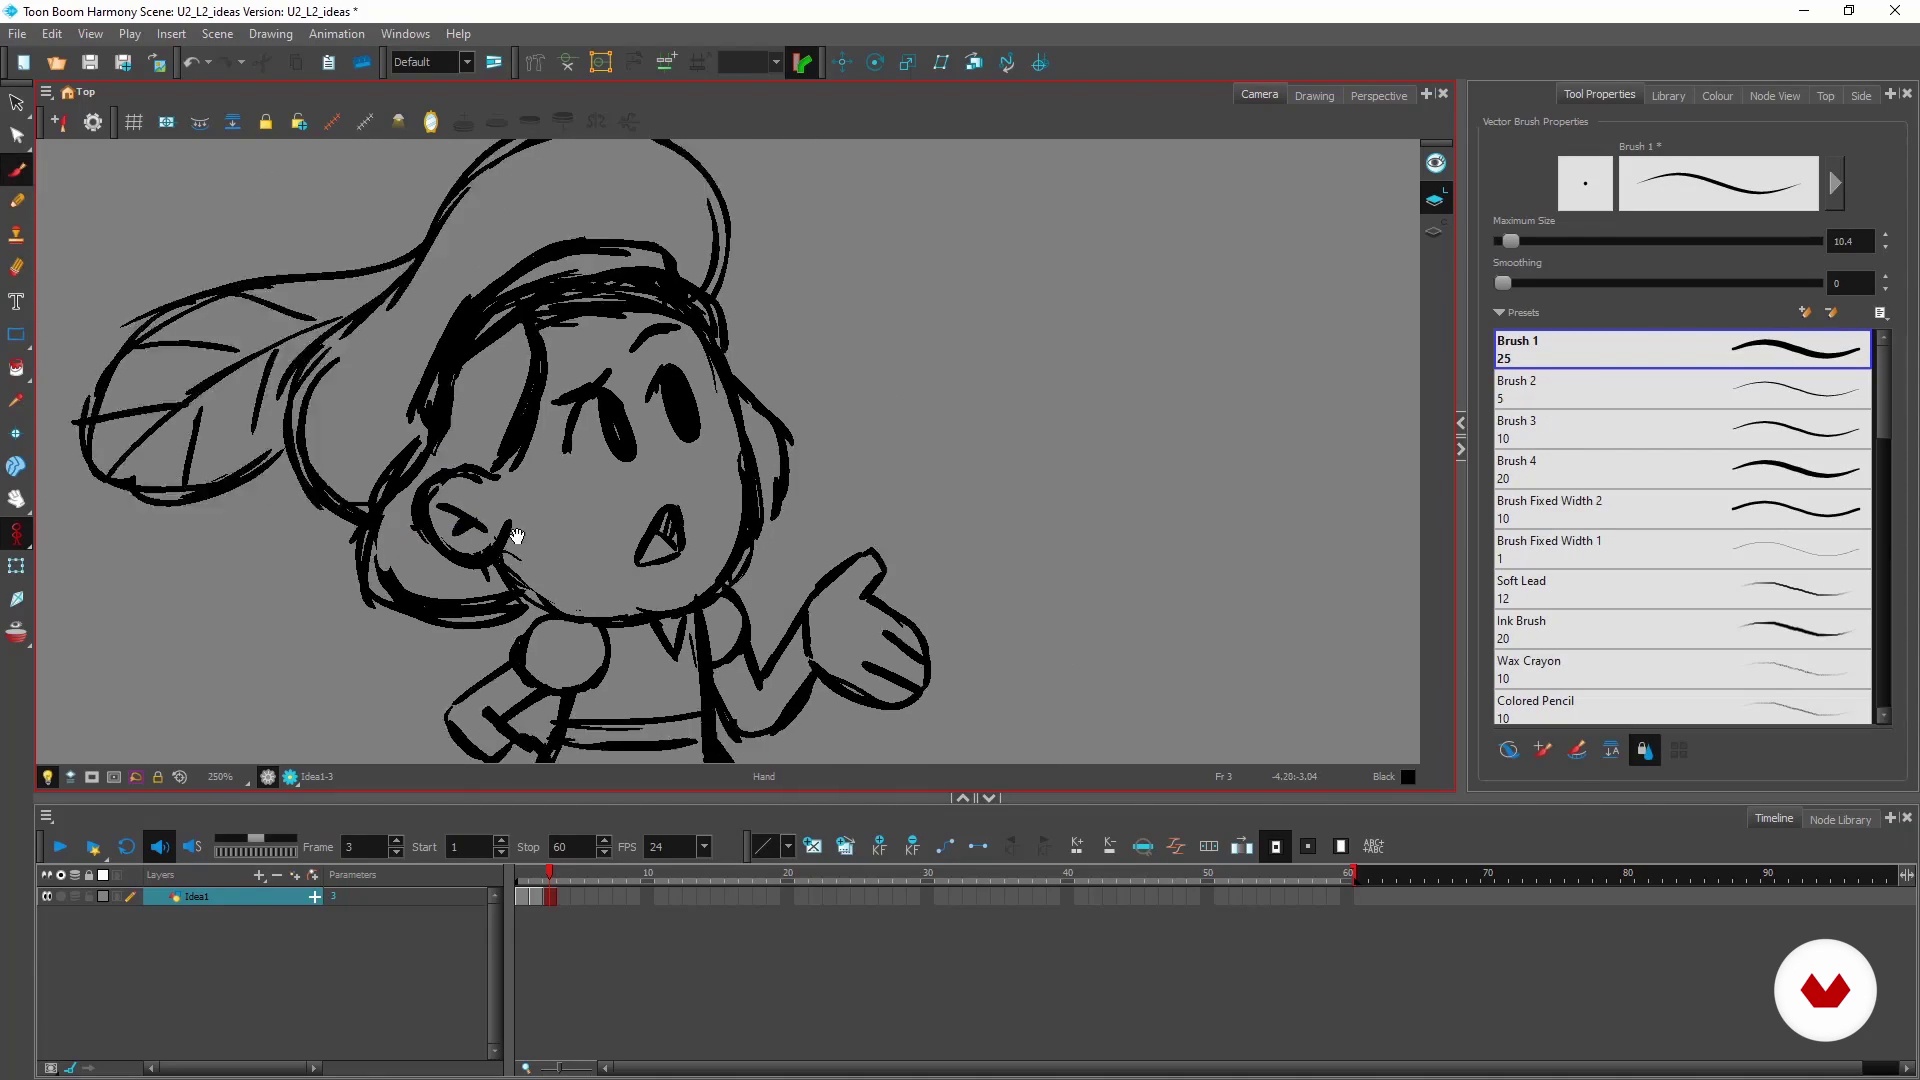The width and height of the screenshot is (1920, 1080).
Task: Open the Drawing menu
Action: click(270, 34)
